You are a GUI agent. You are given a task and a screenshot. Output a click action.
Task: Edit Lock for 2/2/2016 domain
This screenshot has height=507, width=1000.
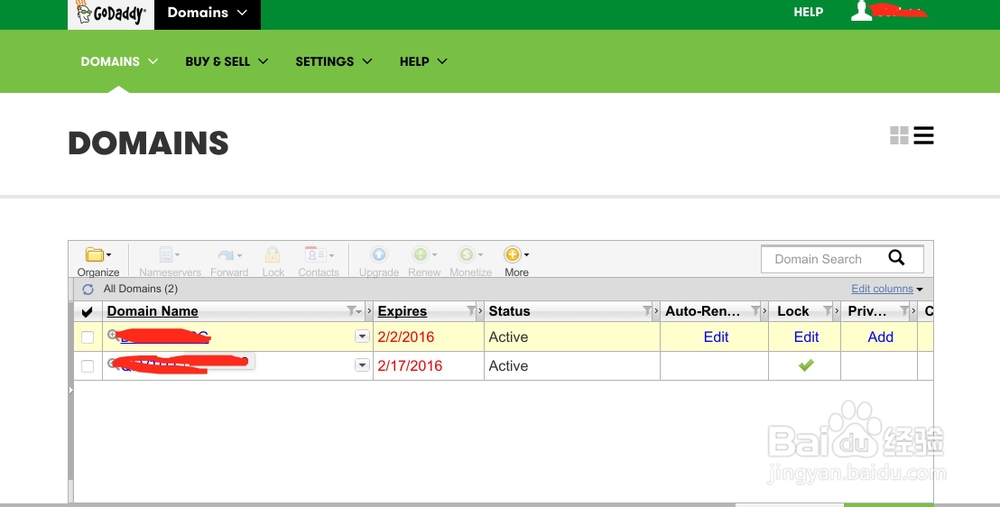[x=806, y=337]
